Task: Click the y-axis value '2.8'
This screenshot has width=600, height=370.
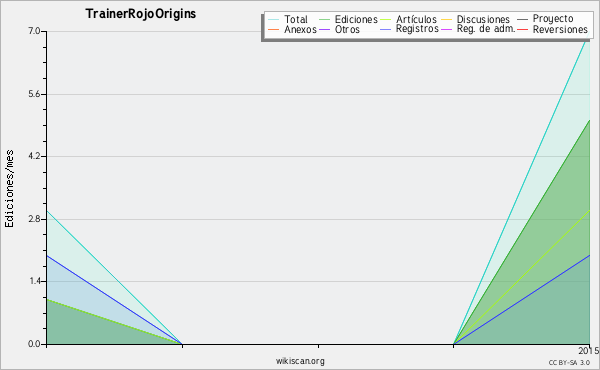Action: point(34,219)
